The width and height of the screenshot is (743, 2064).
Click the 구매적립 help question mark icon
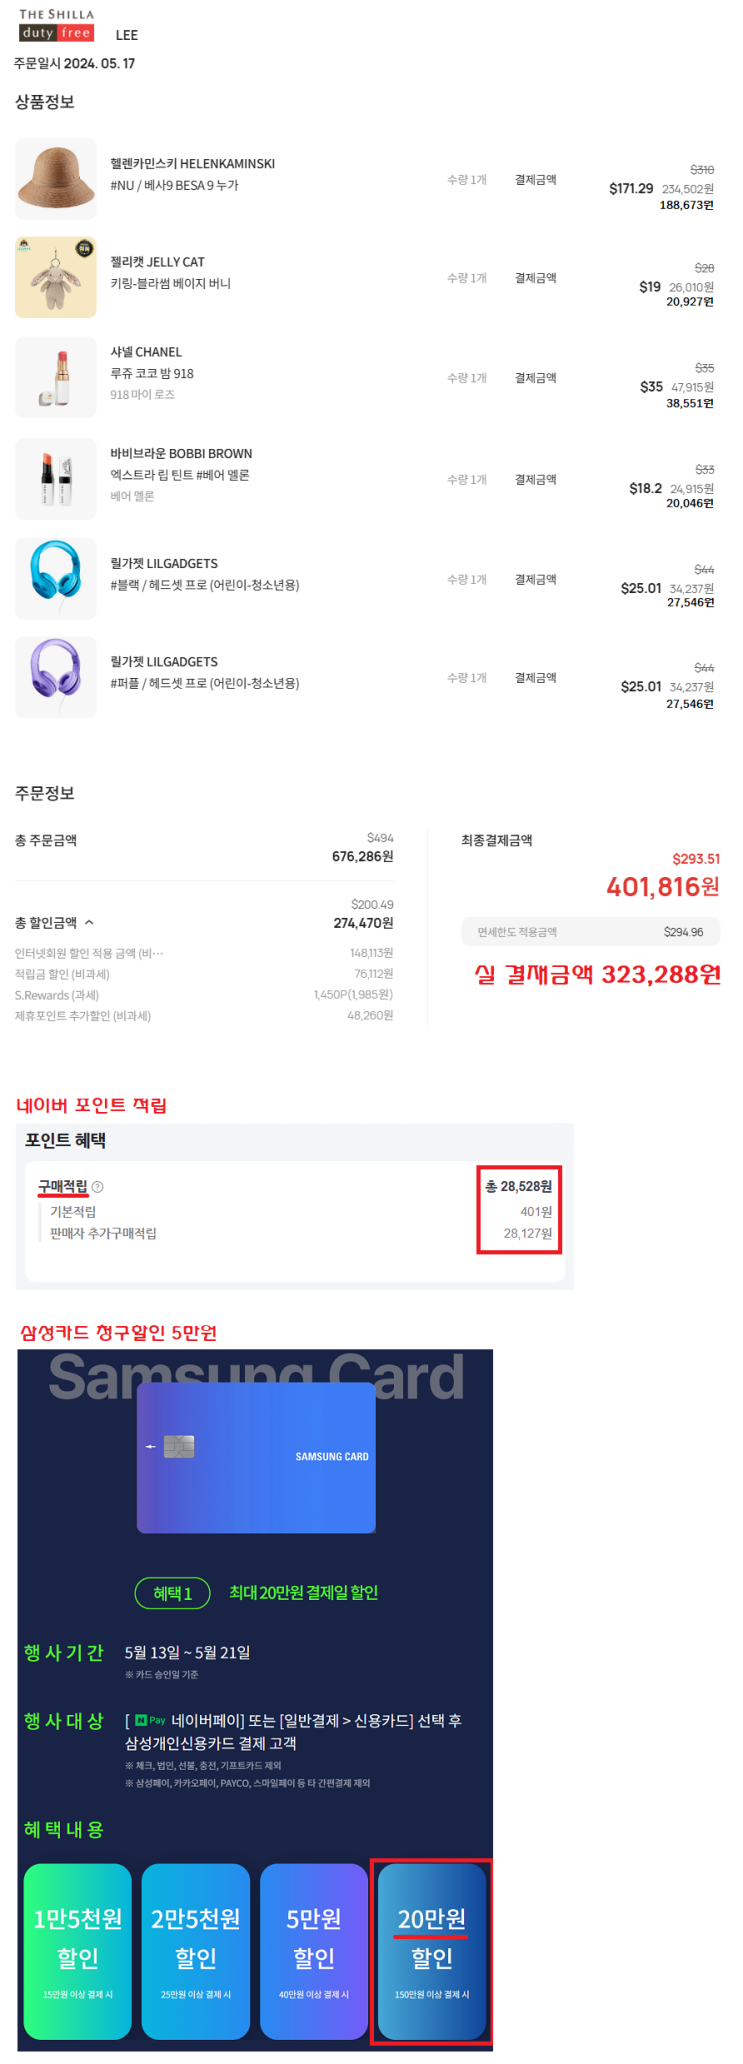98,1187
